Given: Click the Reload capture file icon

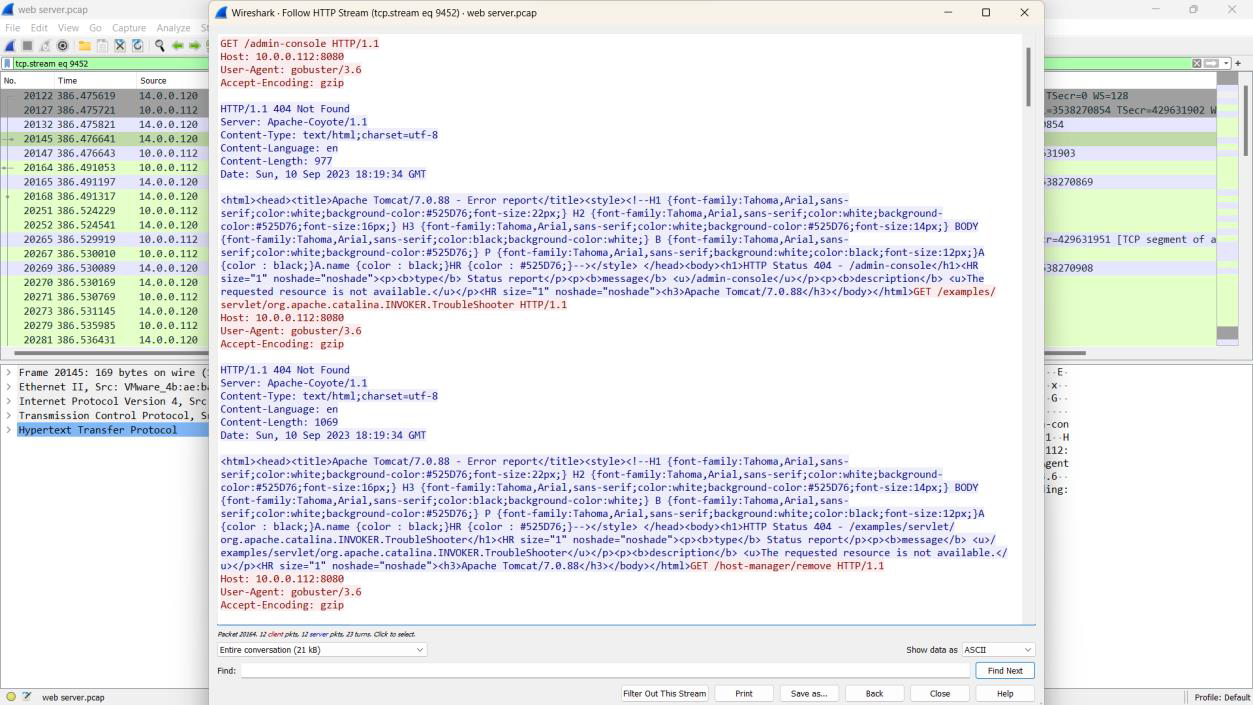Looking at the screenshot, I should pos(137,46).
